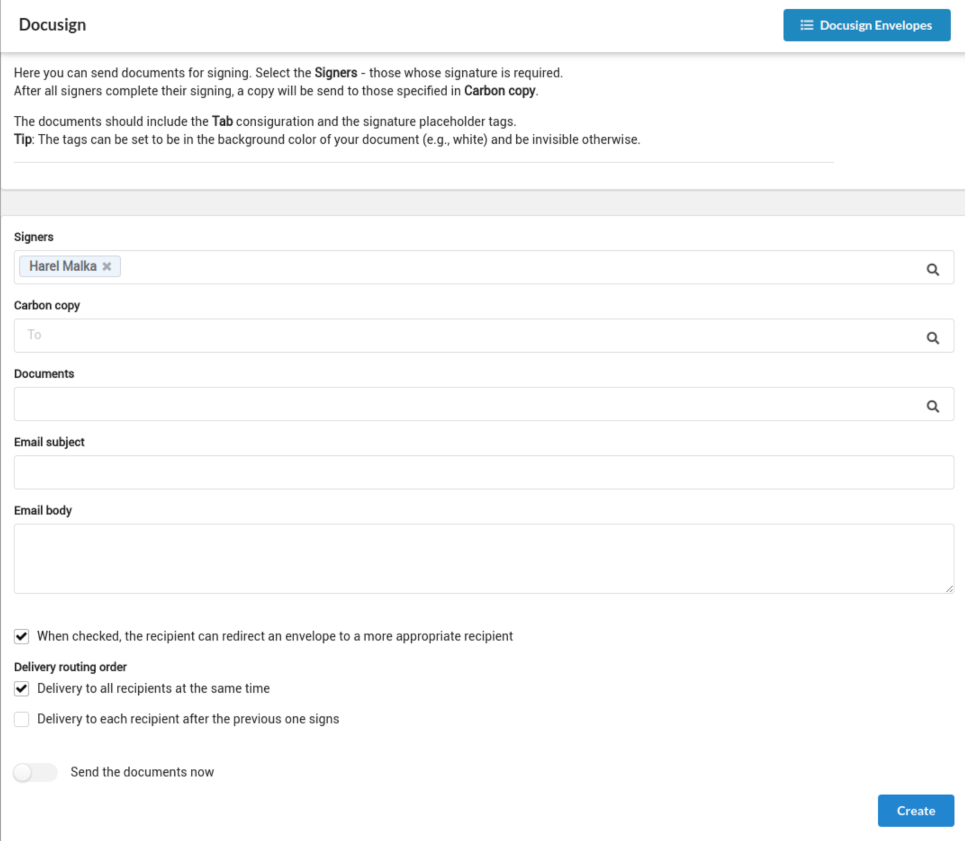
Task: Click the search icon in Signers field
Action: [x=932, y=269]
